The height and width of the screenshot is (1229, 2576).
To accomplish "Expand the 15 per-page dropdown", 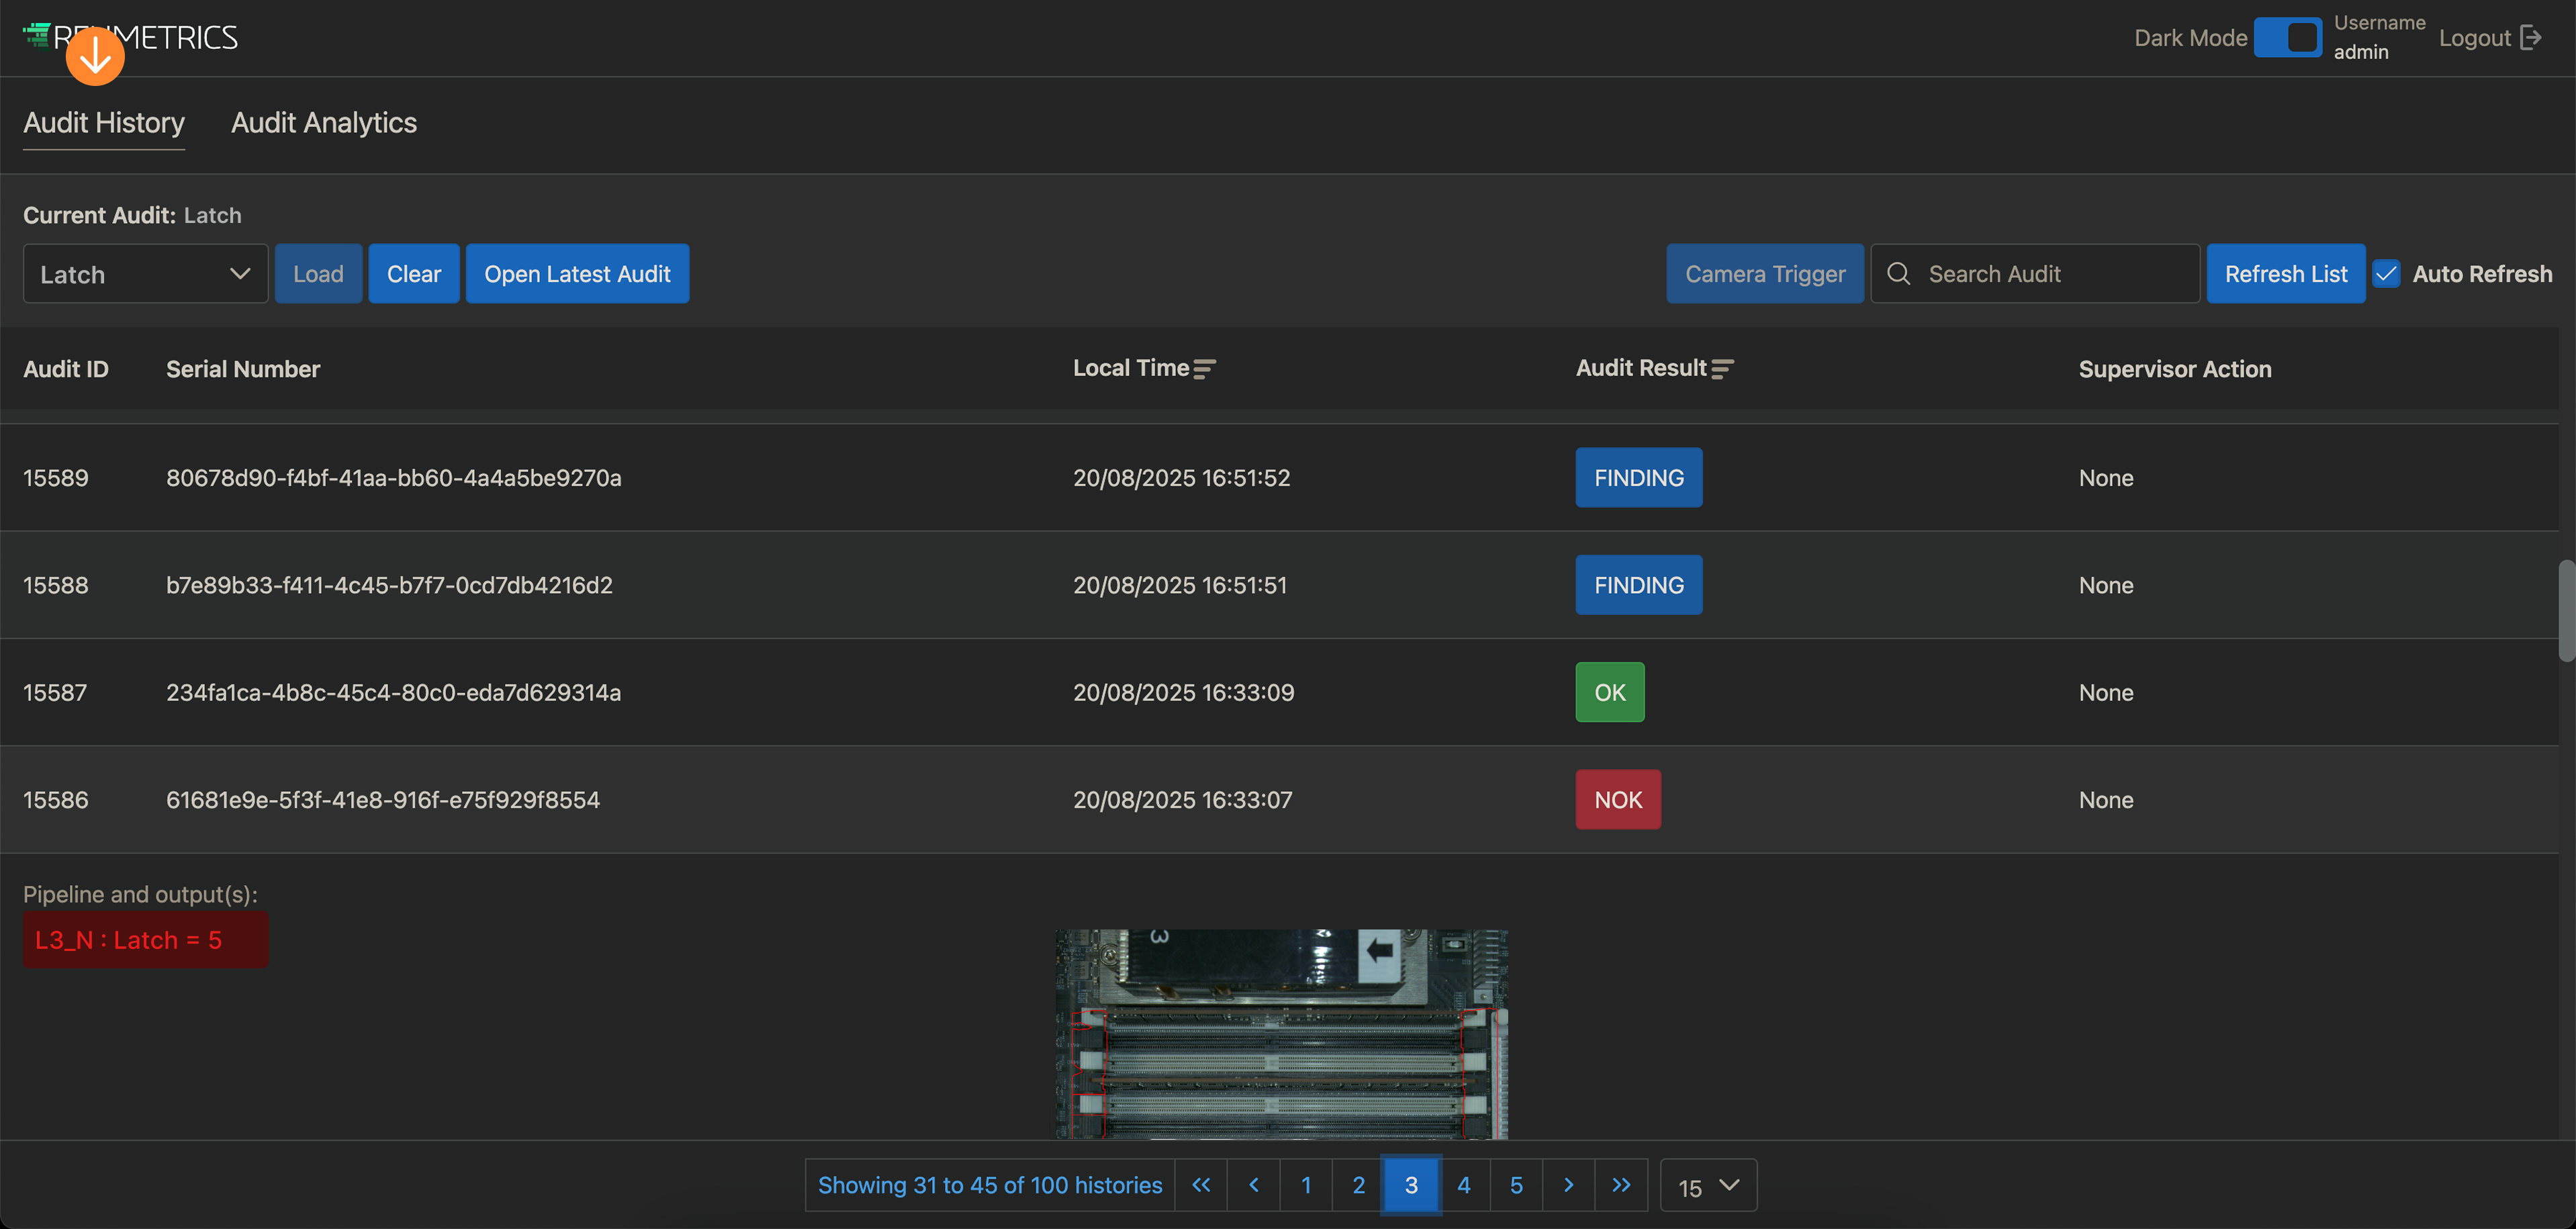I will click(1708, 1186).
